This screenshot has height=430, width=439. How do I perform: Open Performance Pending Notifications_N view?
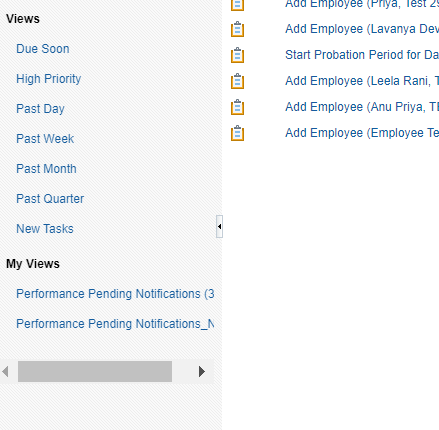coord(115,324)
